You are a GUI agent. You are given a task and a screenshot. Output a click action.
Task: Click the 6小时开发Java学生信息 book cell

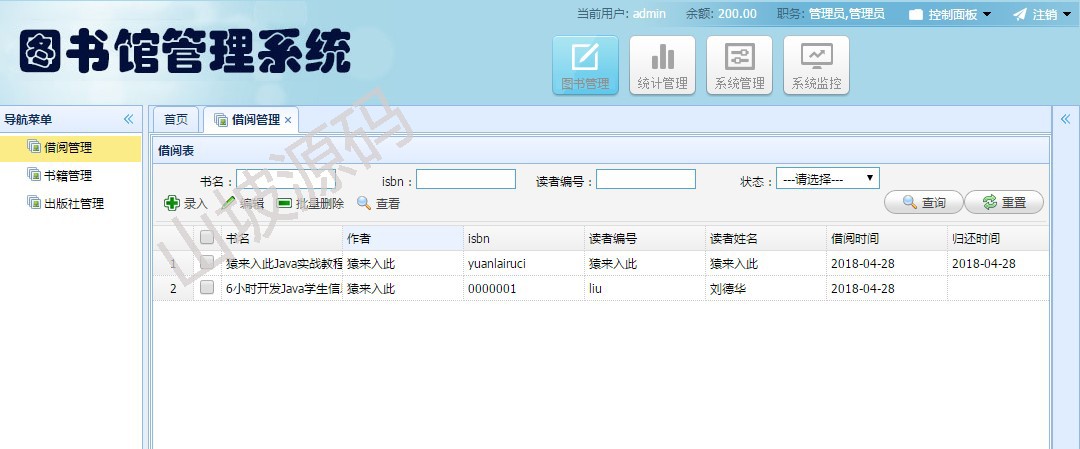point(282,289)
